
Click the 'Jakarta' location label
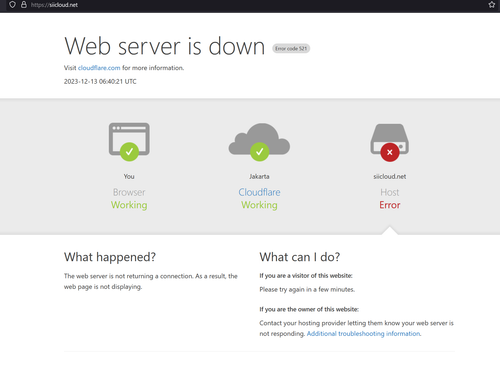click(x=259, y=176)
